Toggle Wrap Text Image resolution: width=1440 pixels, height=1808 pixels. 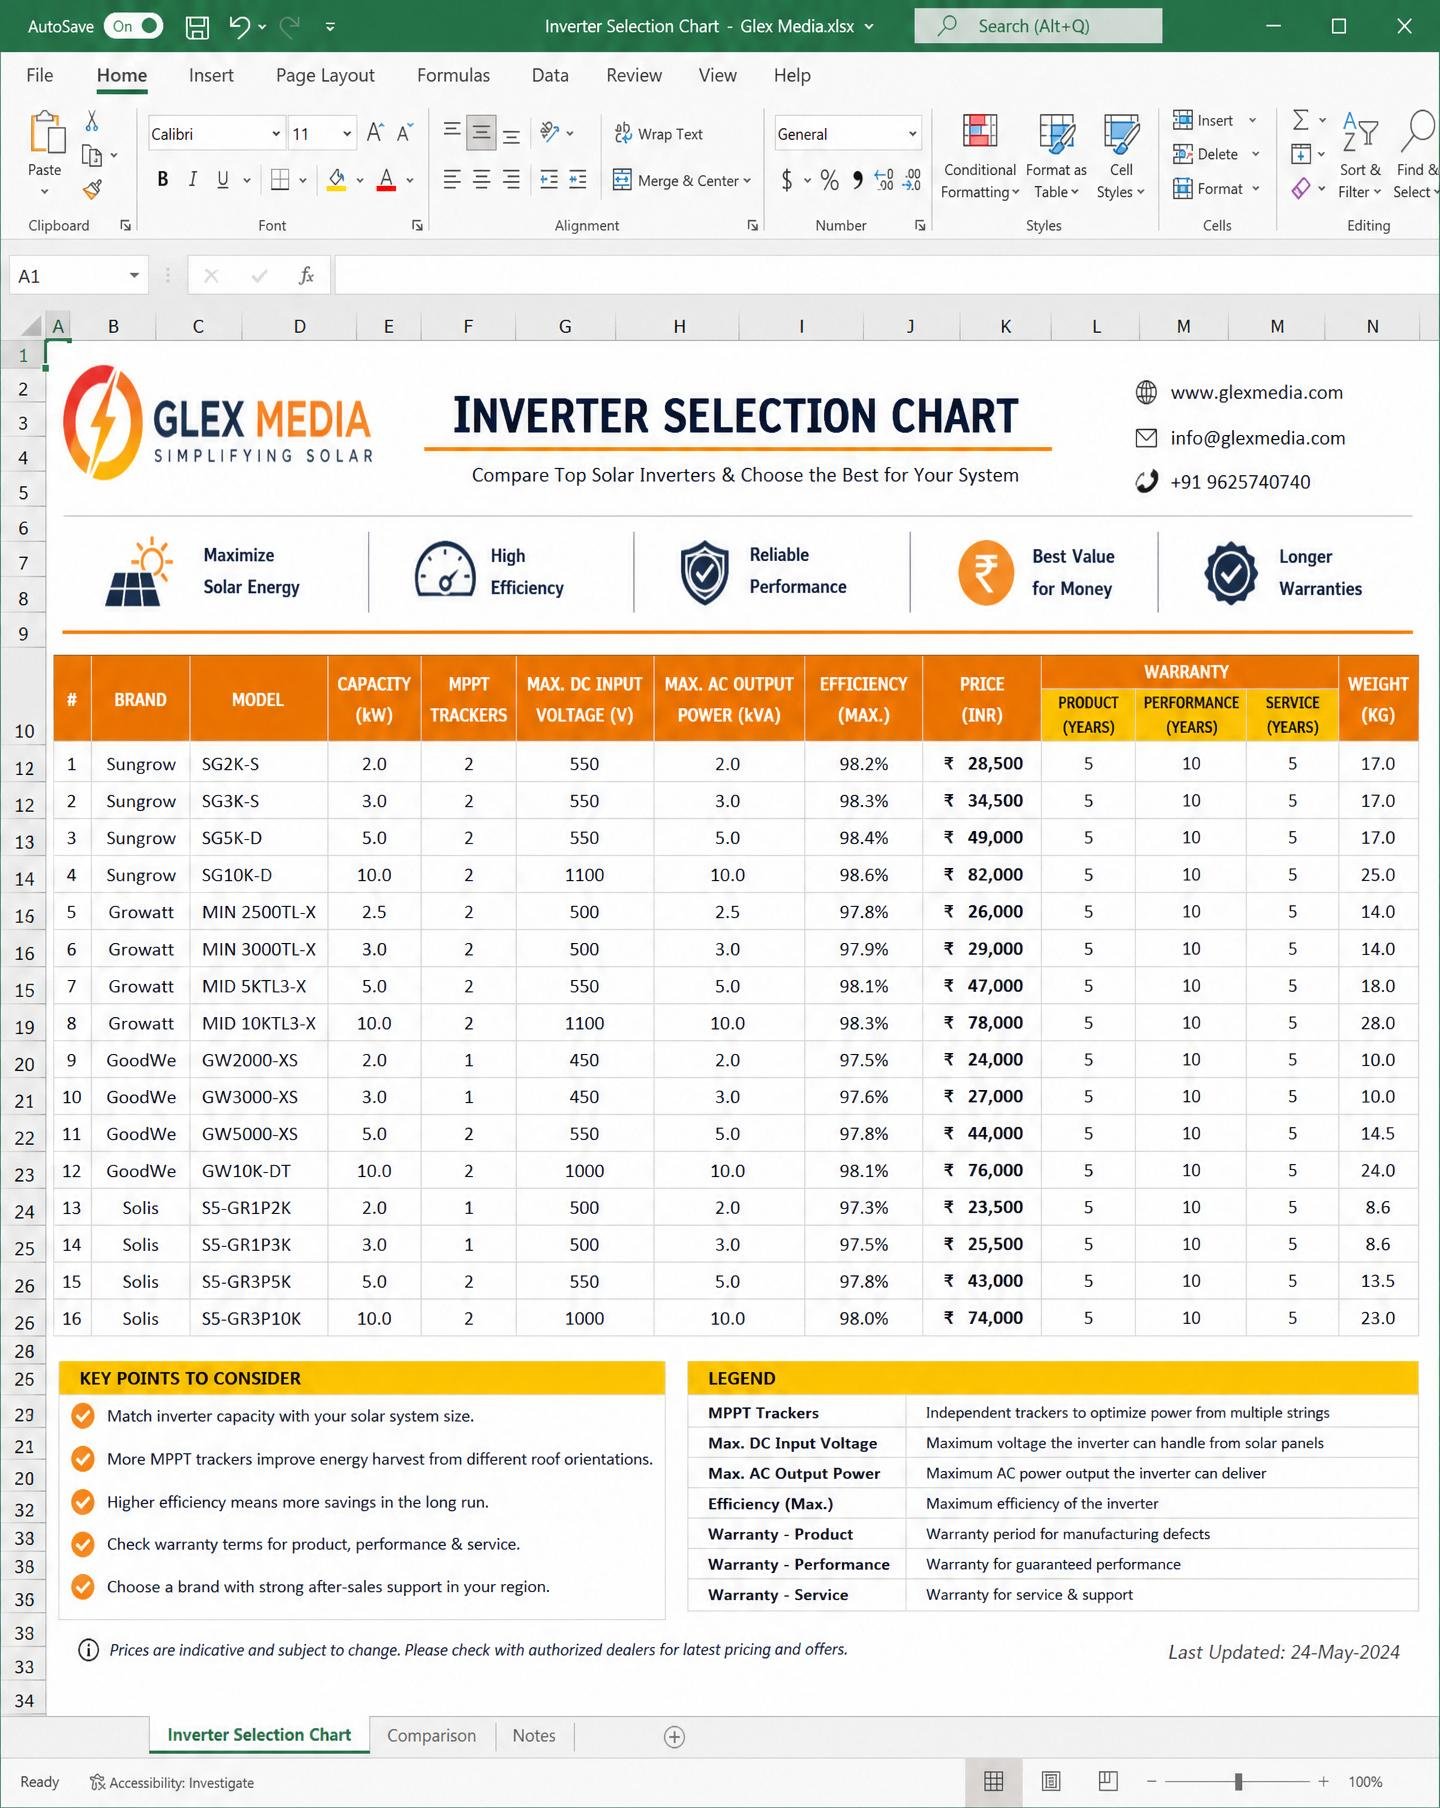tap(659, 134)
